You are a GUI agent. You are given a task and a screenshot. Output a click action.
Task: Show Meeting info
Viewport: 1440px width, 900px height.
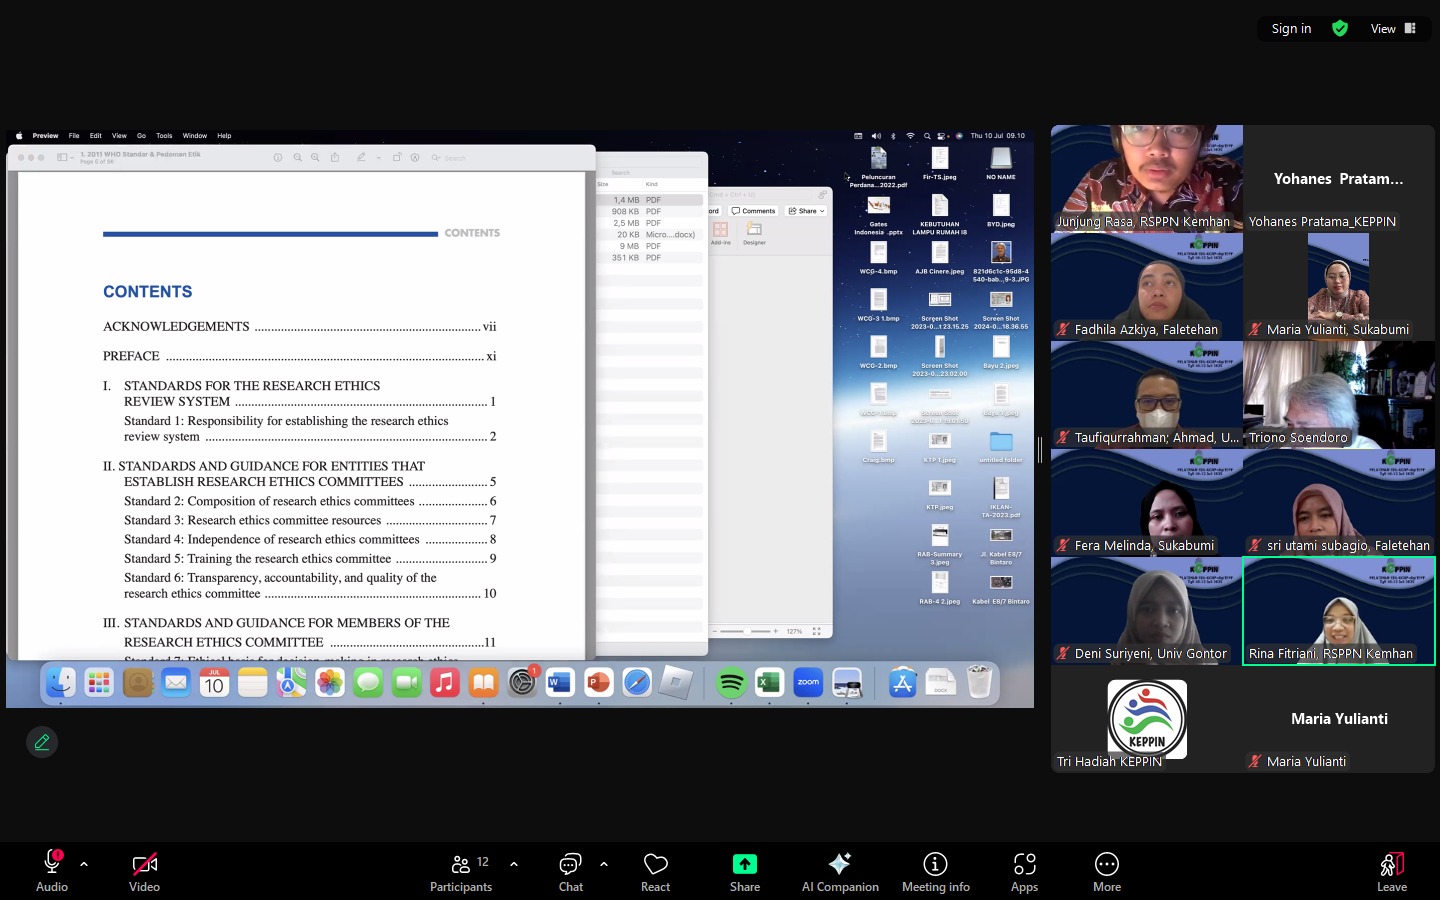tap(935, 870)
